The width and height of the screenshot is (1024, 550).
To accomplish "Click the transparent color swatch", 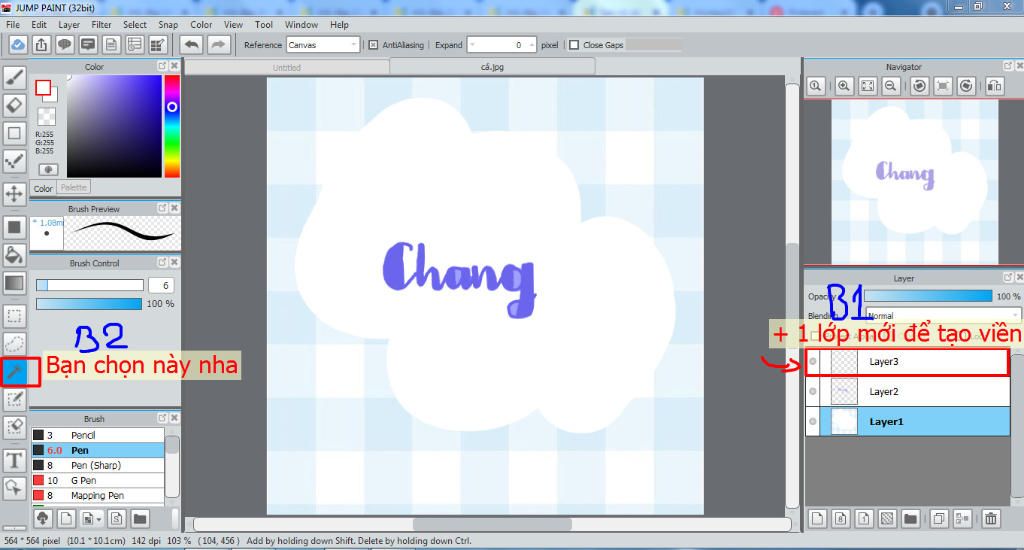I will (x=46, y=116).
